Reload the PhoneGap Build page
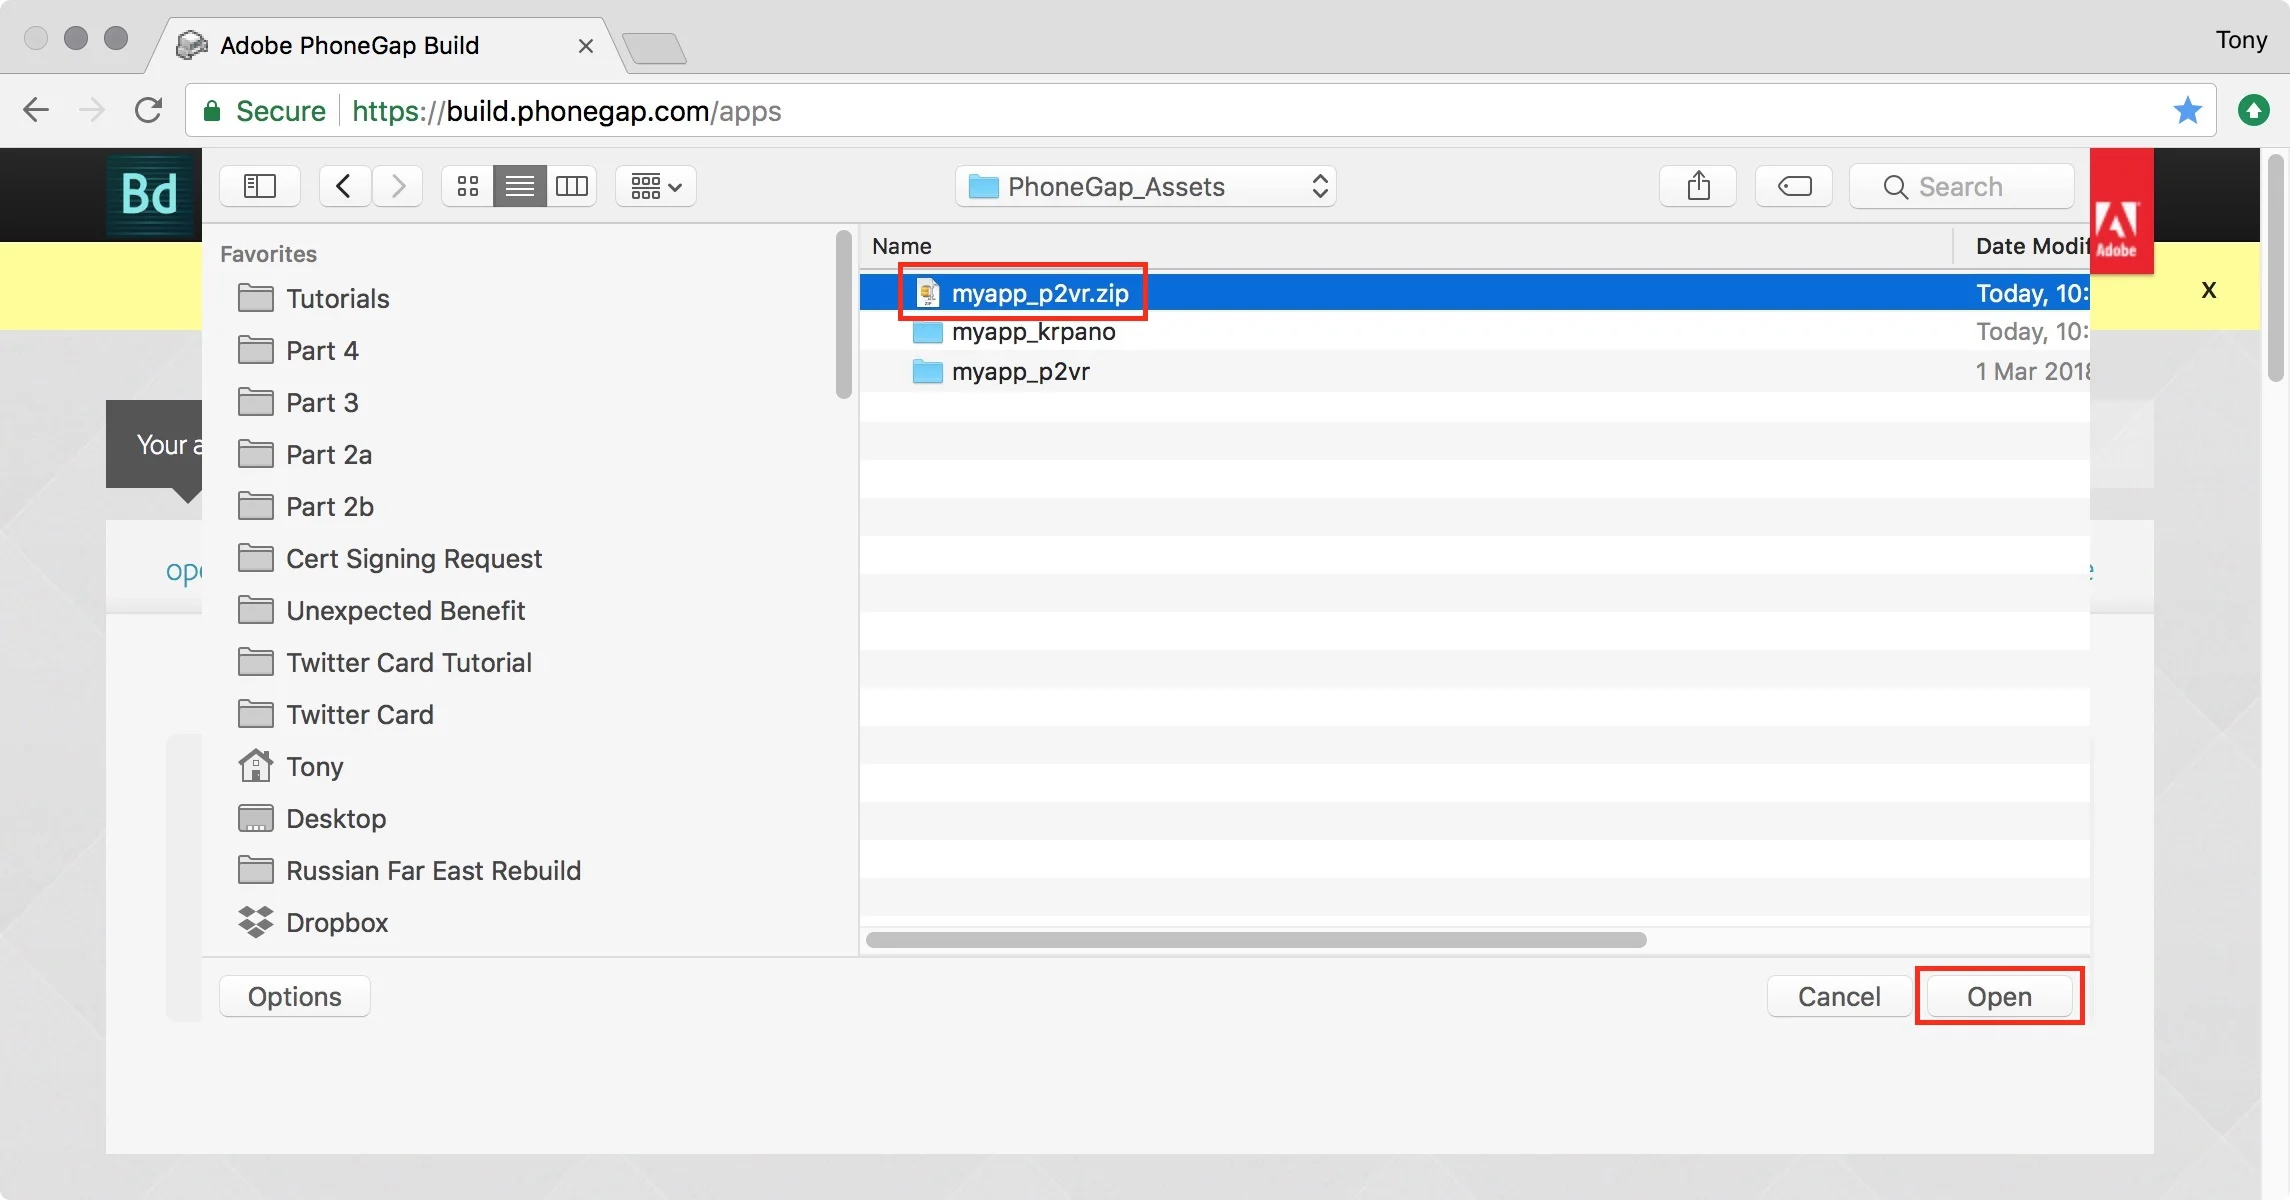The height and width of the screenshot is (1200, 2290). pyautogui.click(x=148, y=110)
